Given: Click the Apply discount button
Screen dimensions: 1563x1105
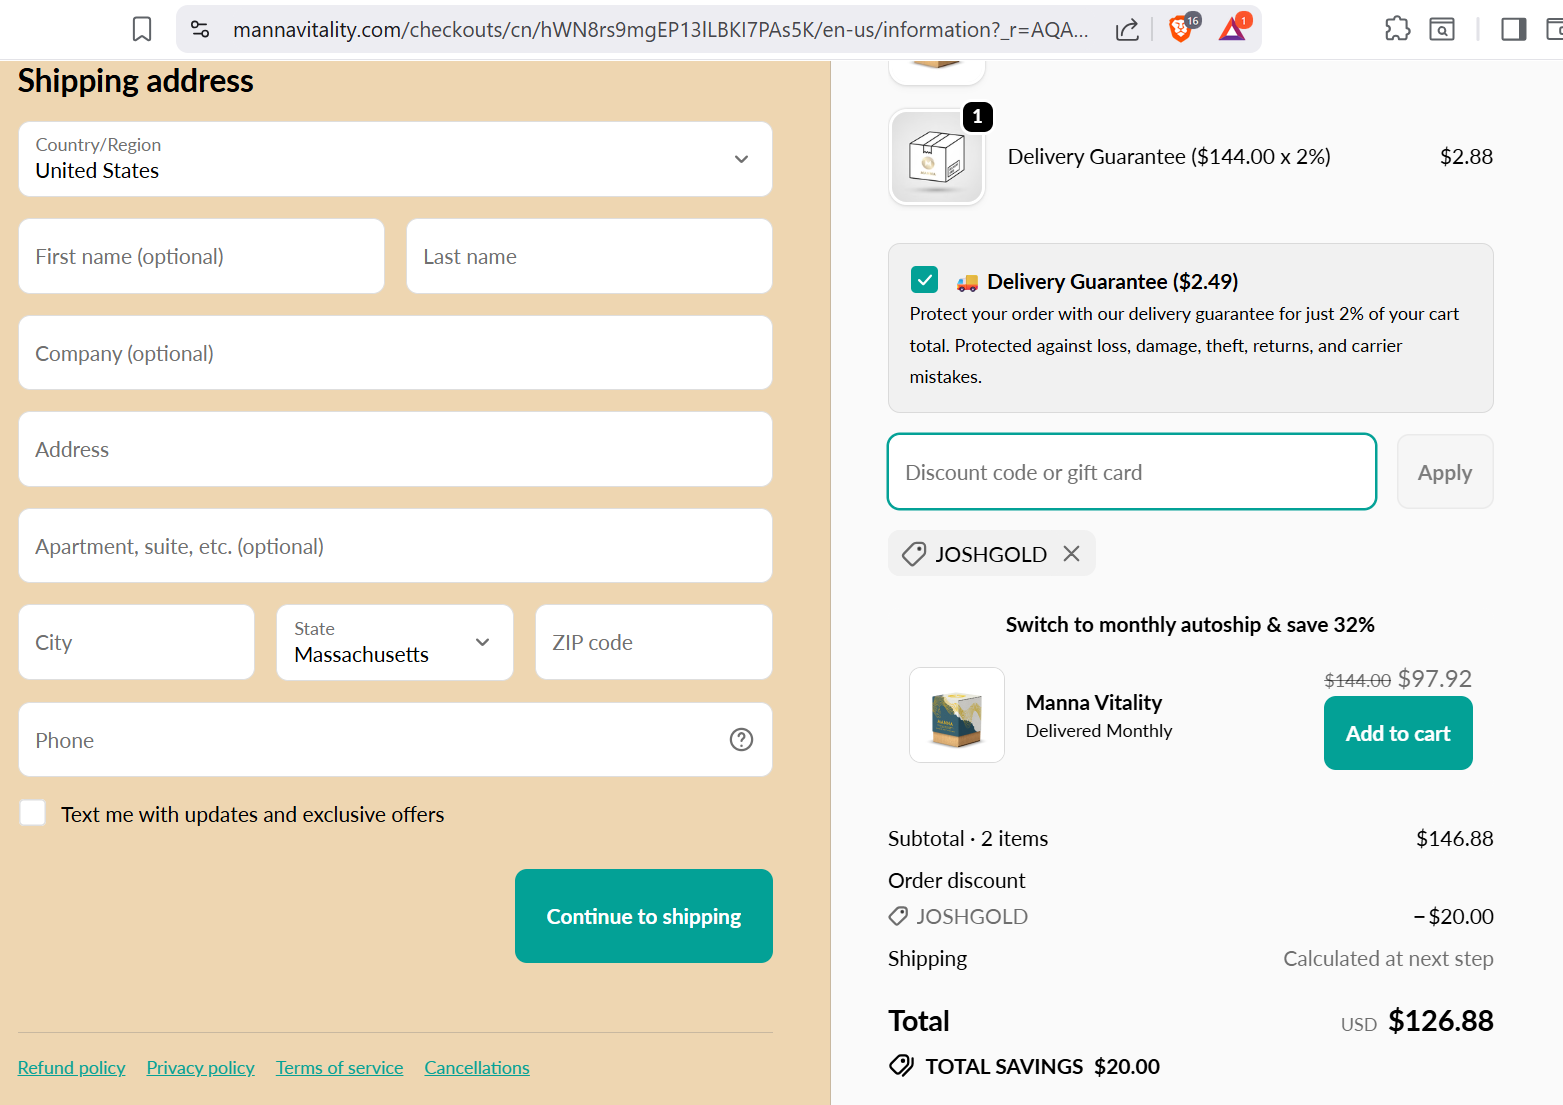Looking at the screenshot, I should pos(1445,472).
